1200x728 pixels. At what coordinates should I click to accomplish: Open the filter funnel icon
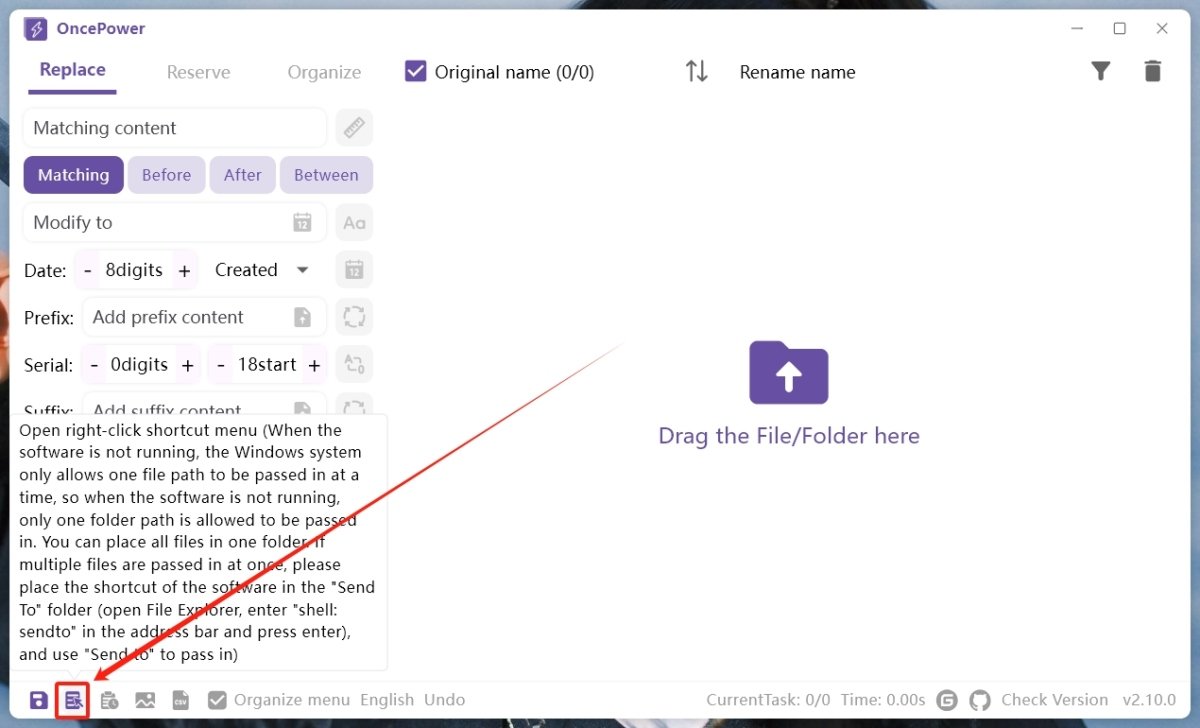click(x=1100, y=71)
